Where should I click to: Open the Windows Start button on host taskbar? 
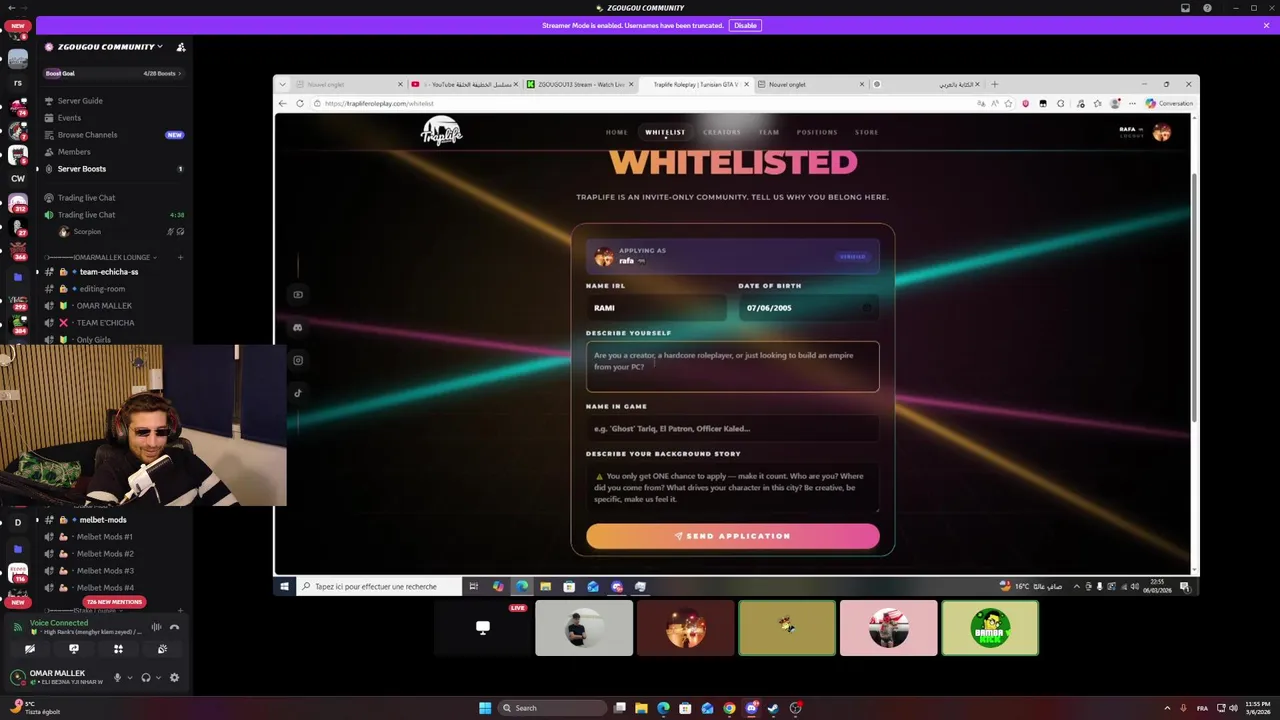pyautogui.click(x=485, y=708)
